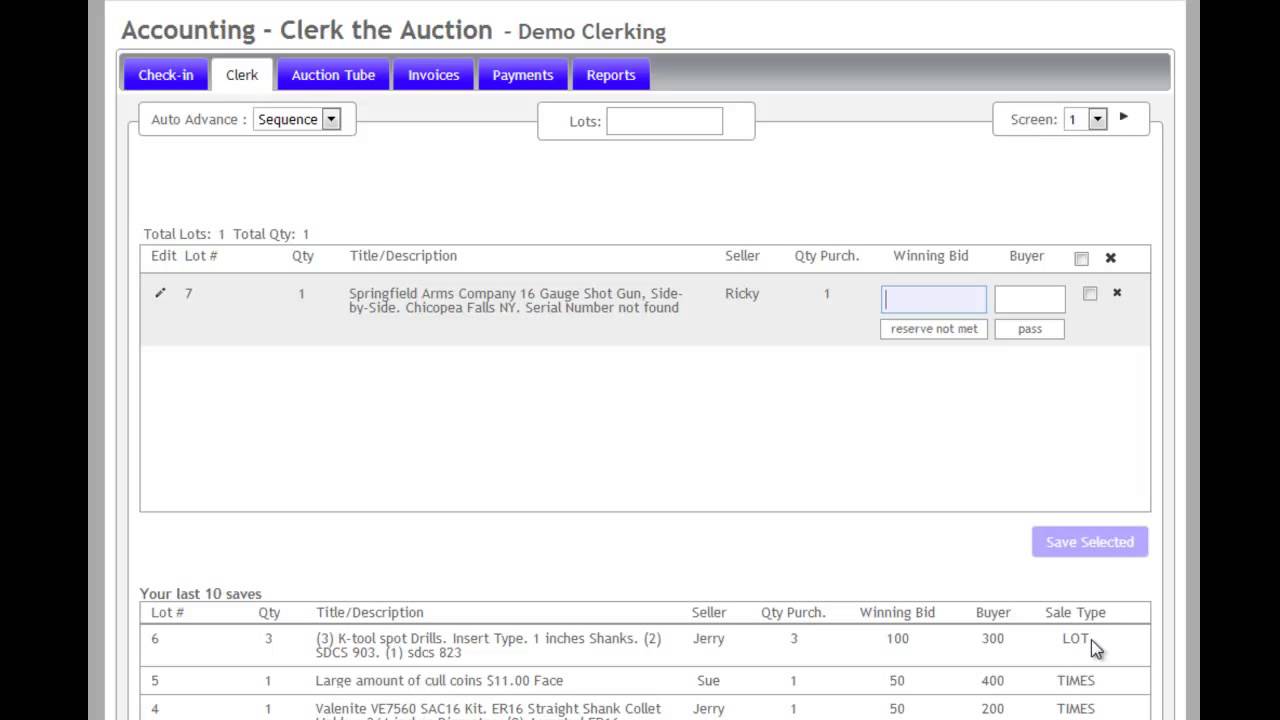
Task: Go to the Invoices tab
Action: point(434,75)
